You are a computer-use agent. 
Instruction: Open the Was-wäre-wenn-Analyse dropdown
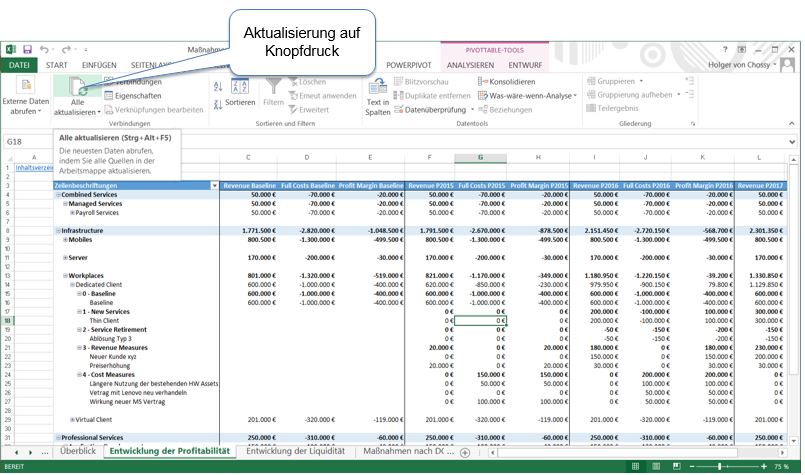coord(573,96)
